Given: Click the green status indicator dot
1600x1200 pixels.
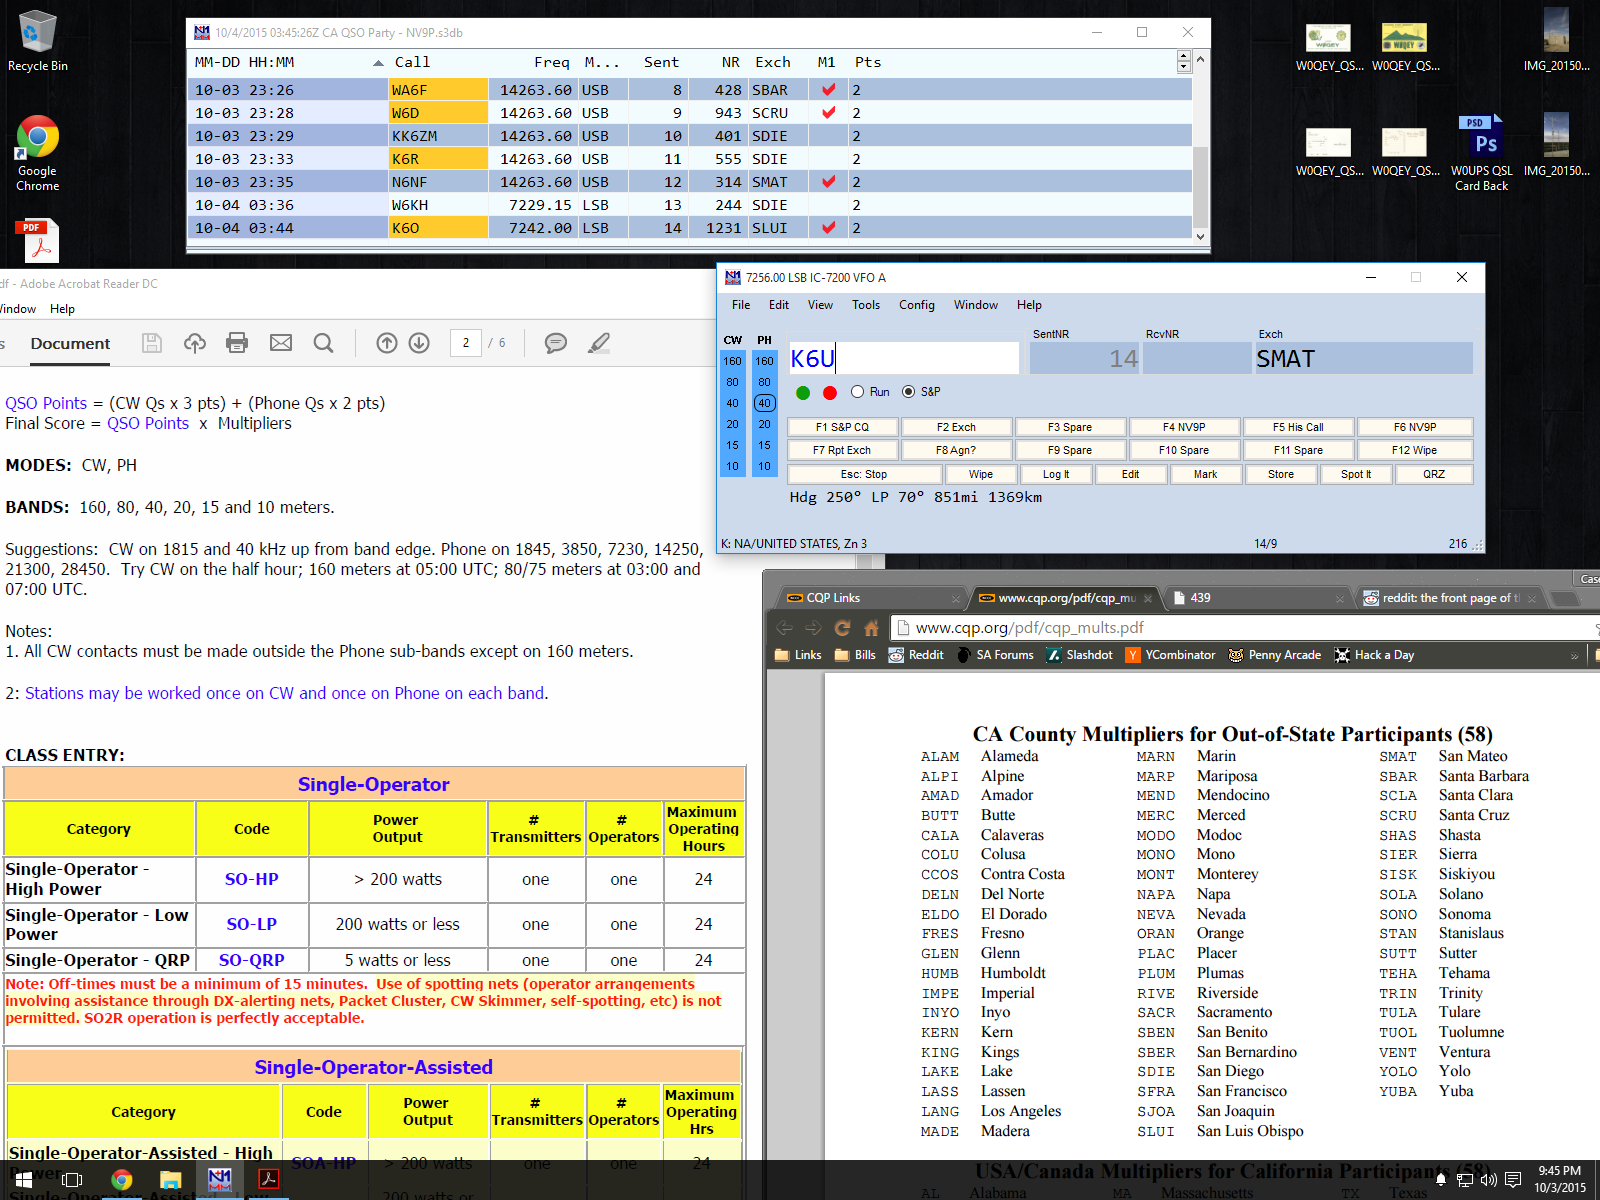Looking at the screenshot, I should coord(803,392).
